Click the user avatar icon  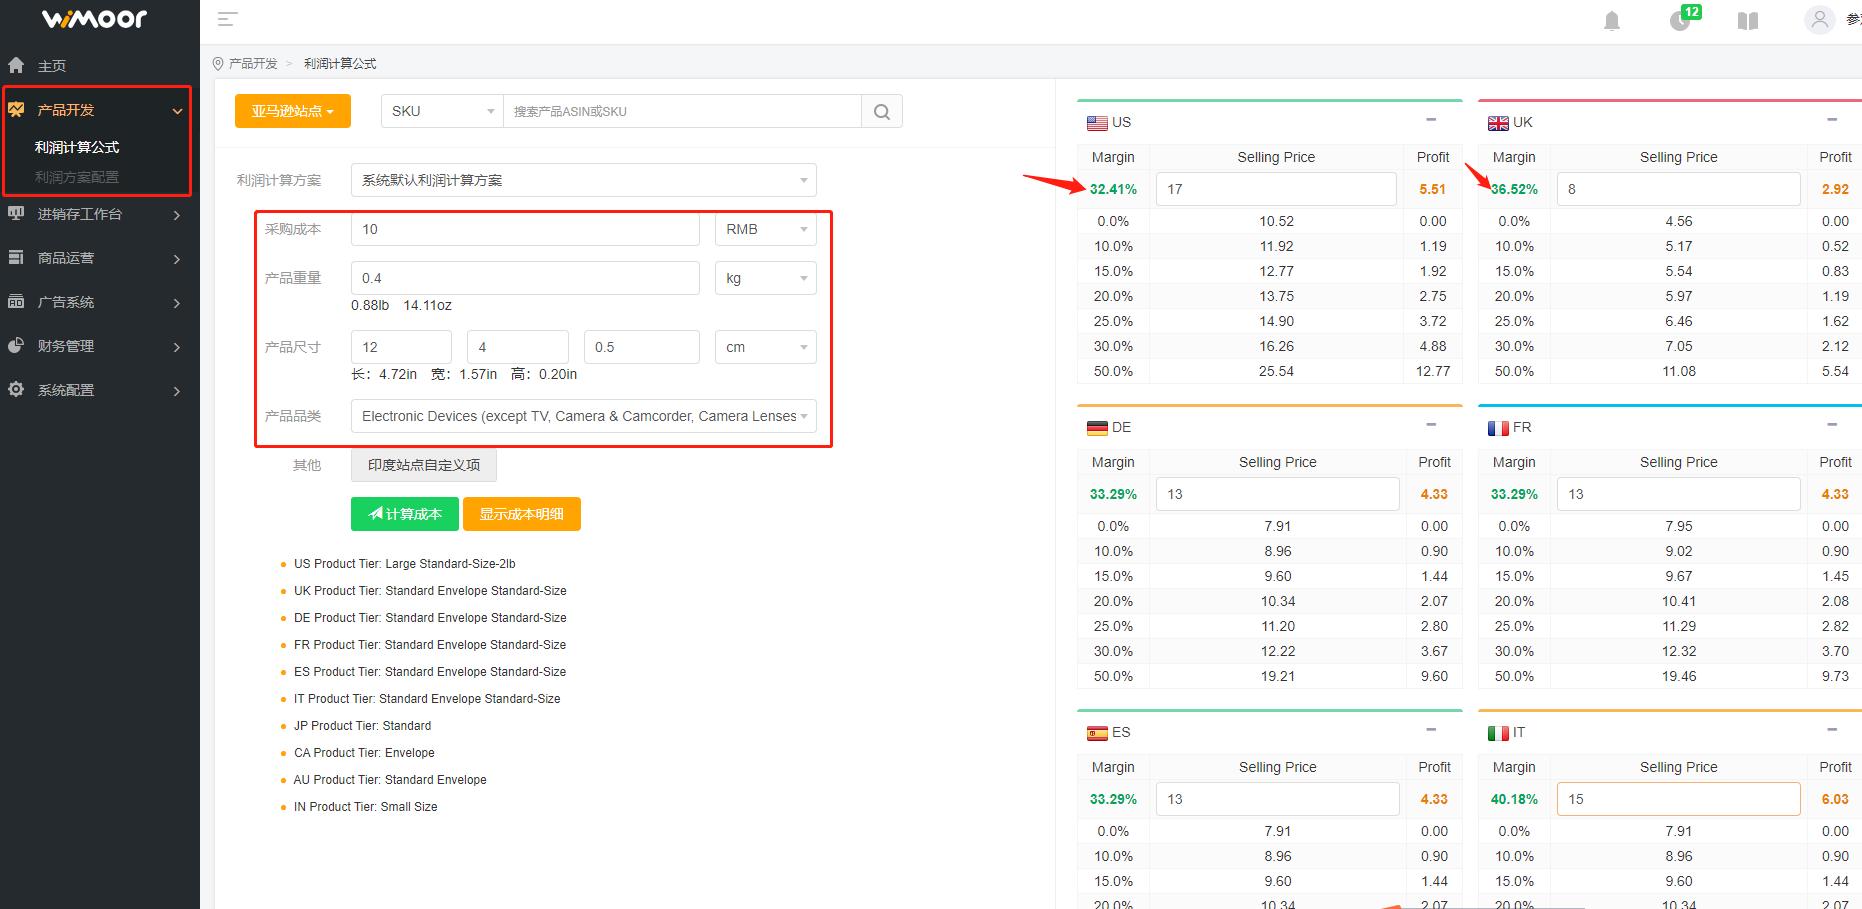1819,20
